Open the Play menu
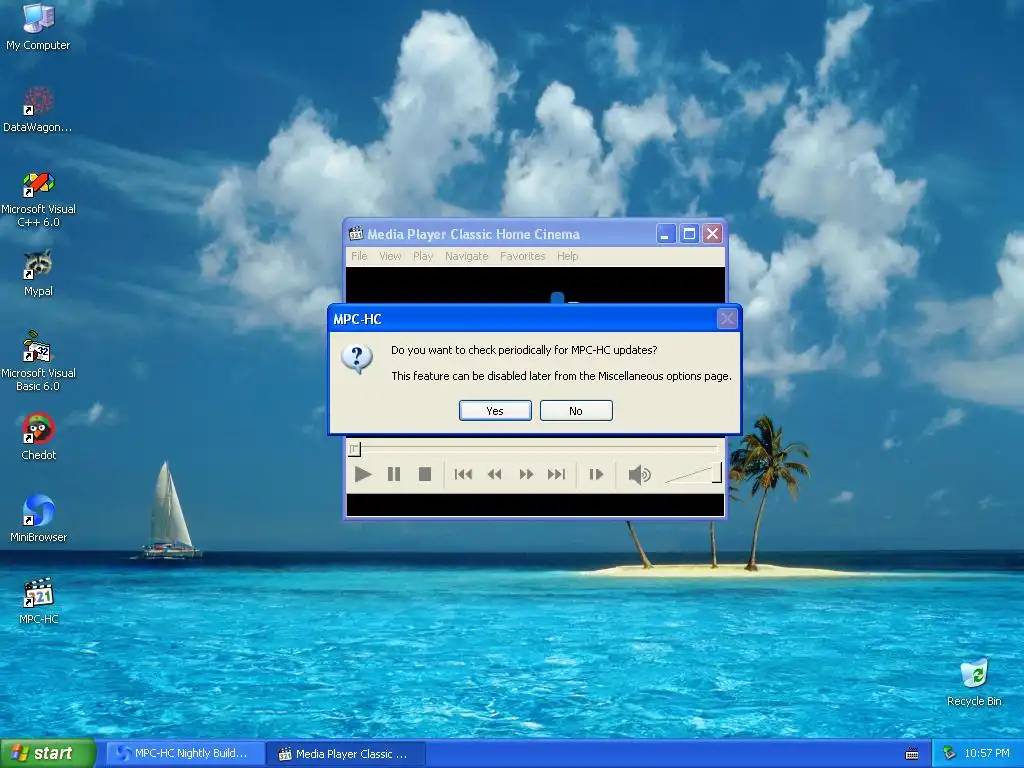Image resolution: width=1024 pixels, height=768 pixels. [x=423, y=256]
